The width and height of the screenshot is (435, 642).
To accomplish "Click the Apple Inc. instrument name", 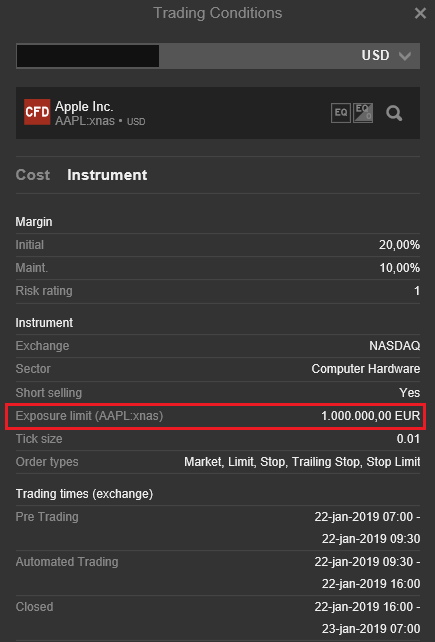I will pyautogui.click(x=84, y=106).
